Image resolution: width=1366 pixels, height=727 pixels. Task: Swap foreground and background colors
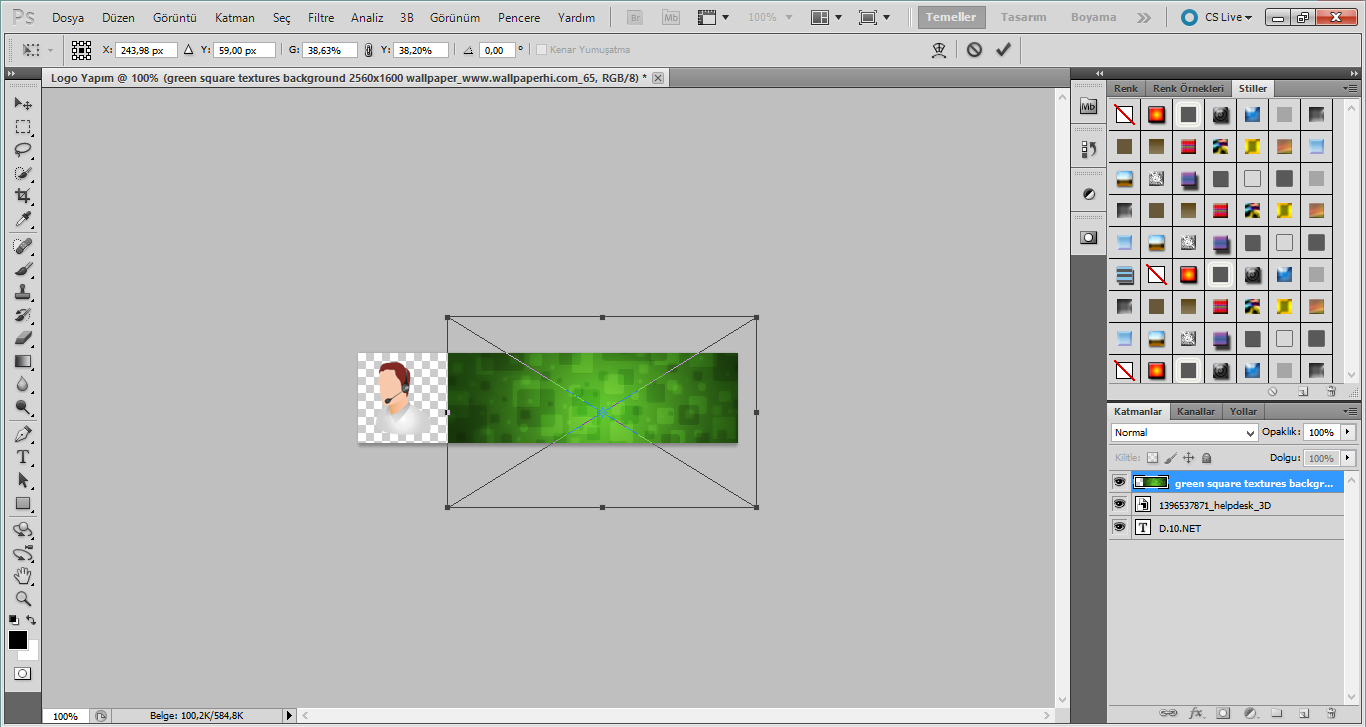(31, 621)
